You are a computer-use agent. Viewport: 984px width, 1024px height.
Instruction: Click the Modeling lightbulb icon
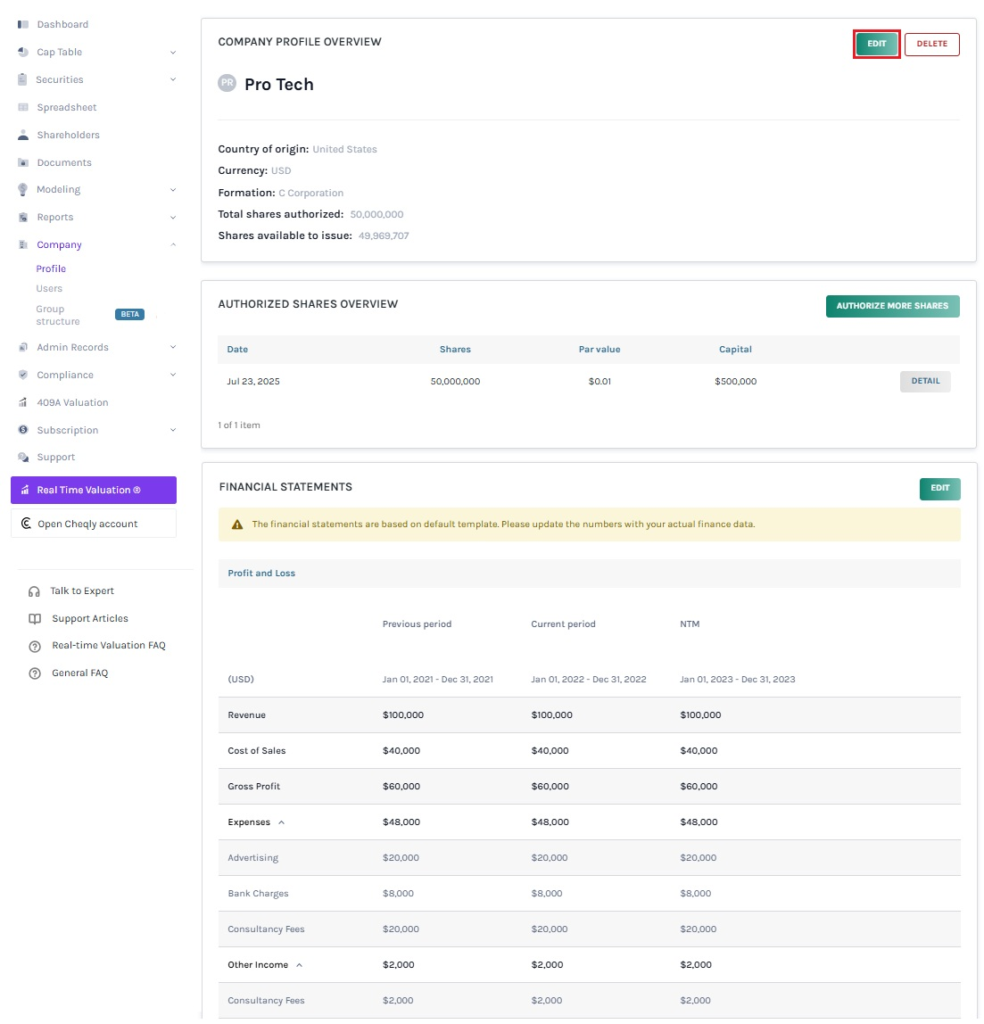click(23, 189)
